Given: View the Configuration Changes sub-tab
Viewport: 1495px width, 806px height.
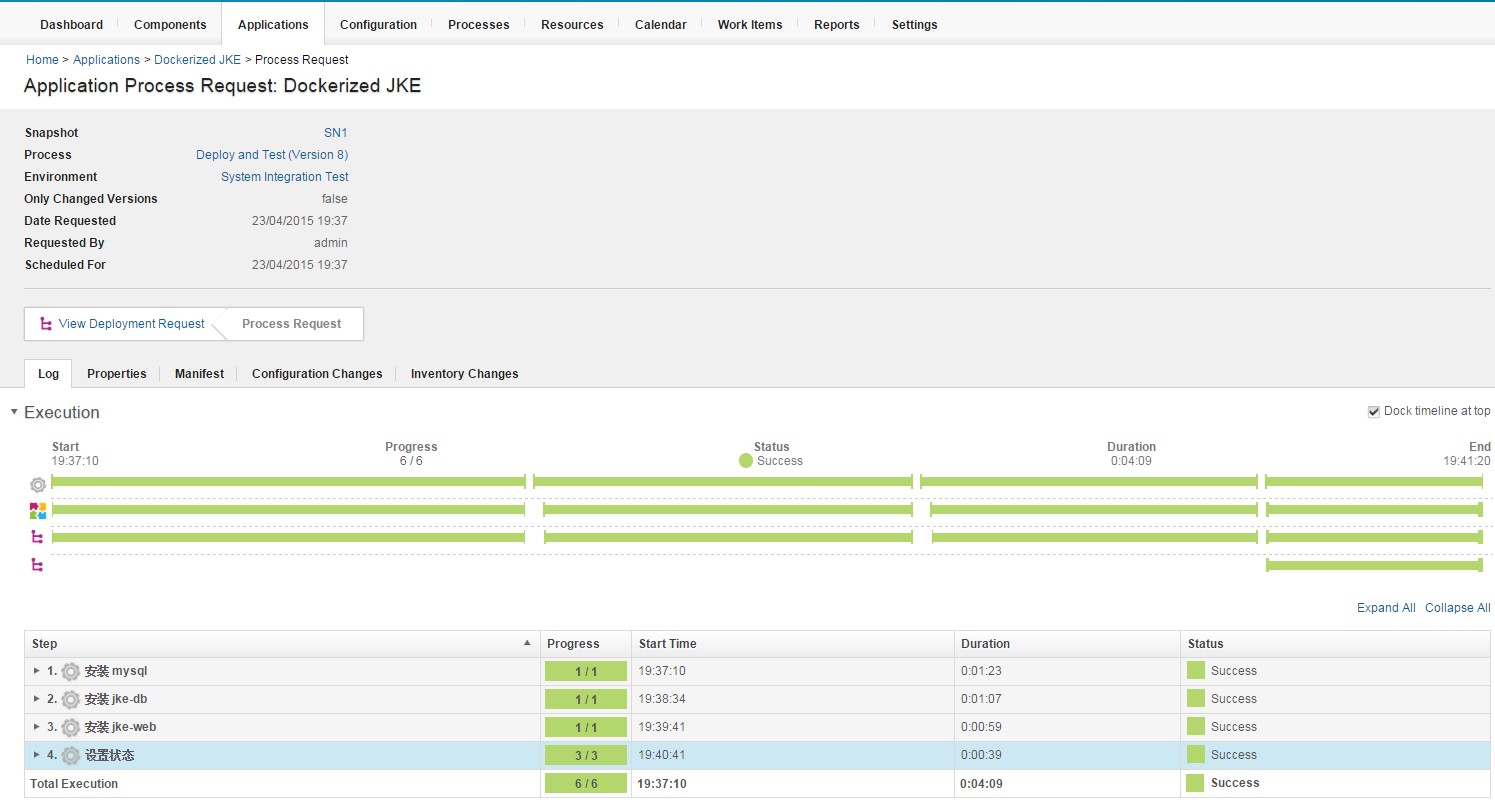Looking at the screenshot, I should point(317,374).
